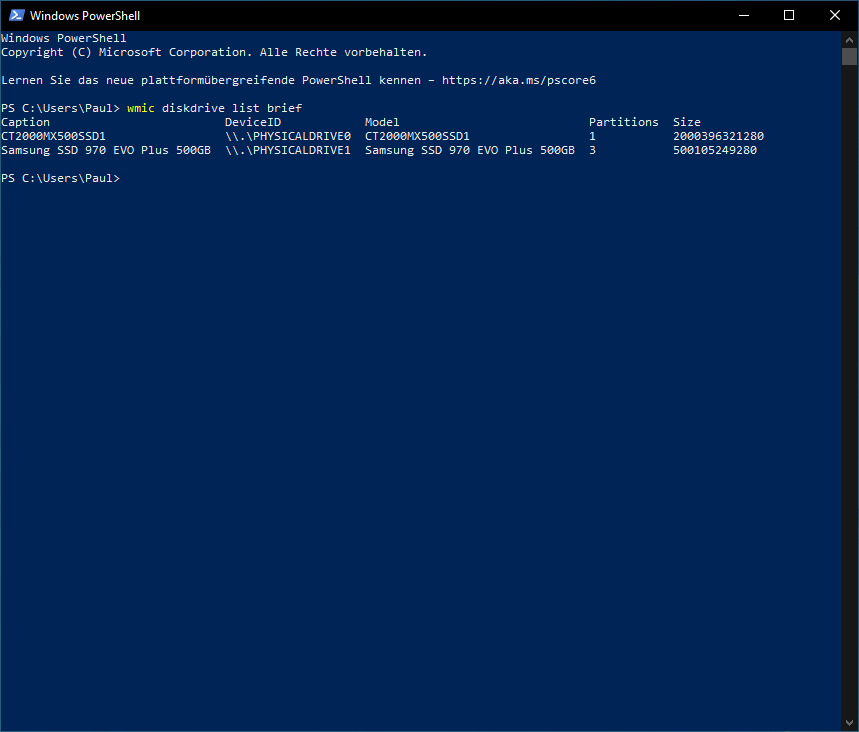Click the 'Size' column header
Image resolution: width=859 pixels, height=732 pixels.
tap(686, 122)
